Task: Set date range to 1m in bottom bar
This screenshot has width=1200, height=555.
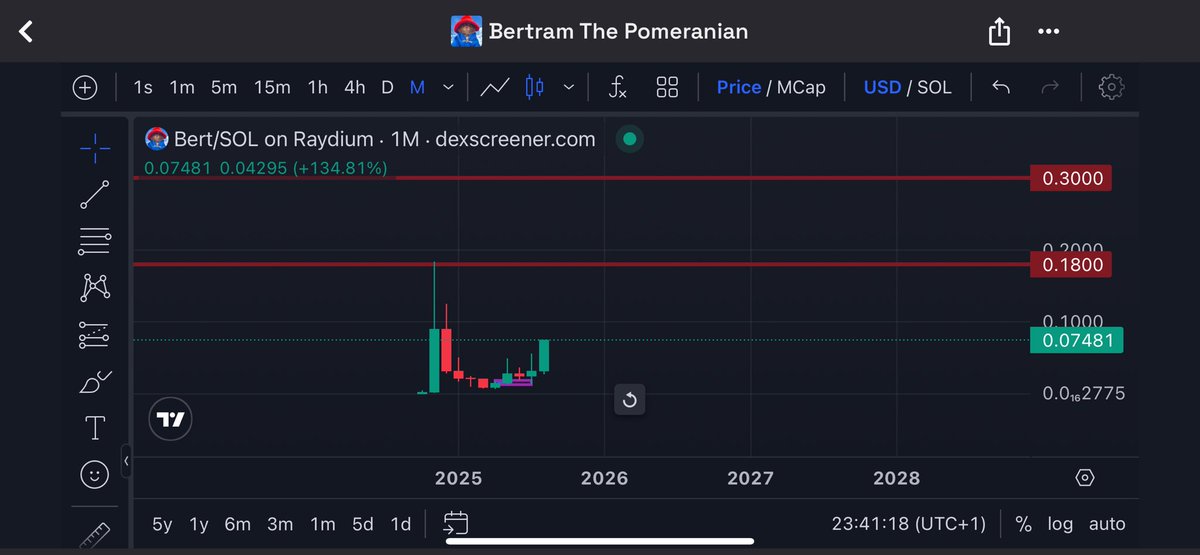Action: (323, 524)
